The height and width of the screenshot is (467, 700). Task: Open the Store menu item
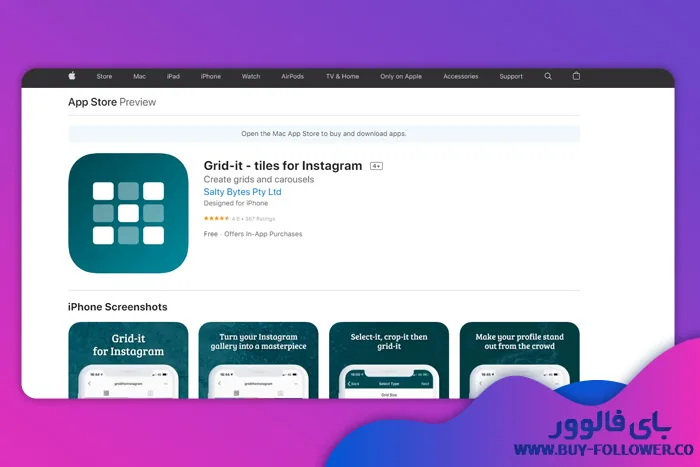(x=104, y=76)
